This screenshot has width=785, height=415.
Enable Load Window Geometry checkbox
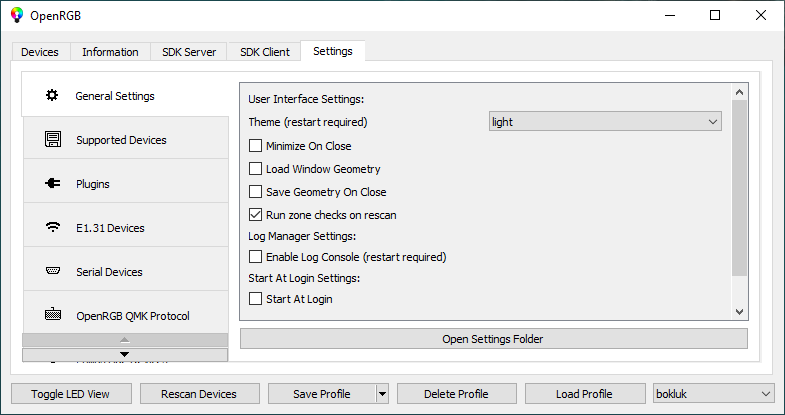[x=255, y=169]
